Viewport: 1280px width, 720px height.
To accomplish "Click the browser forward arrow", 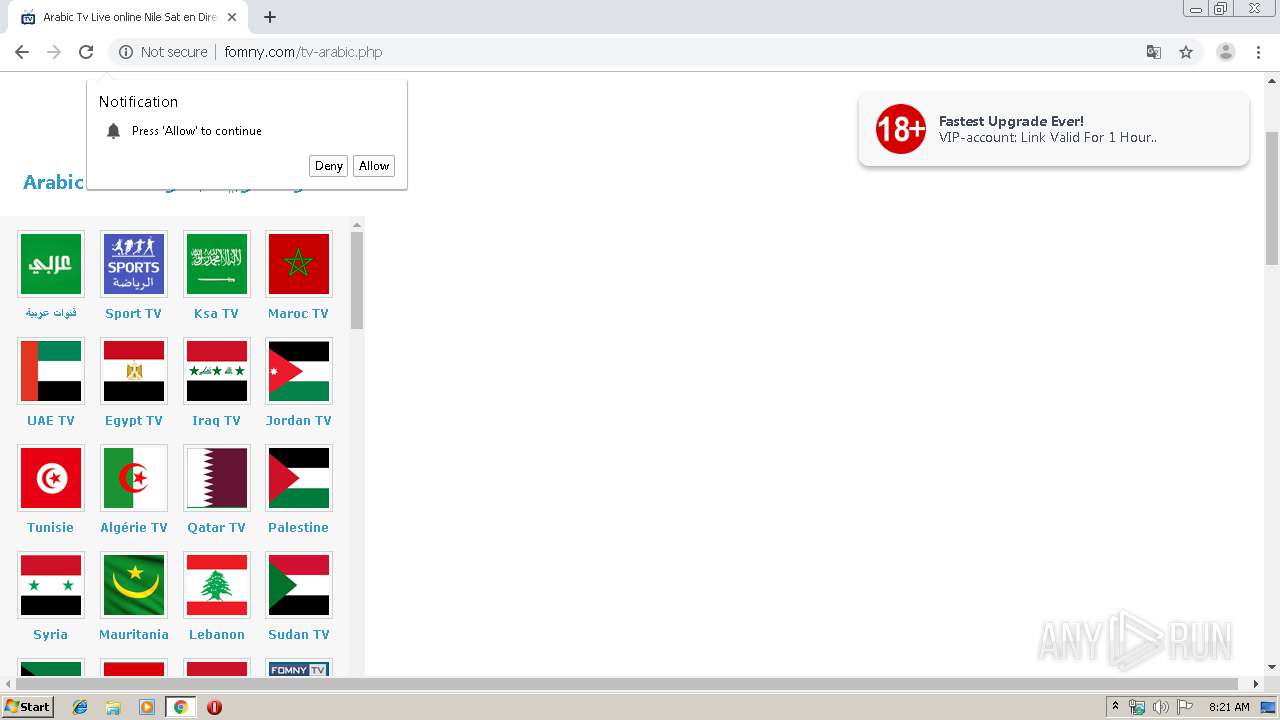I will (54, 52).
